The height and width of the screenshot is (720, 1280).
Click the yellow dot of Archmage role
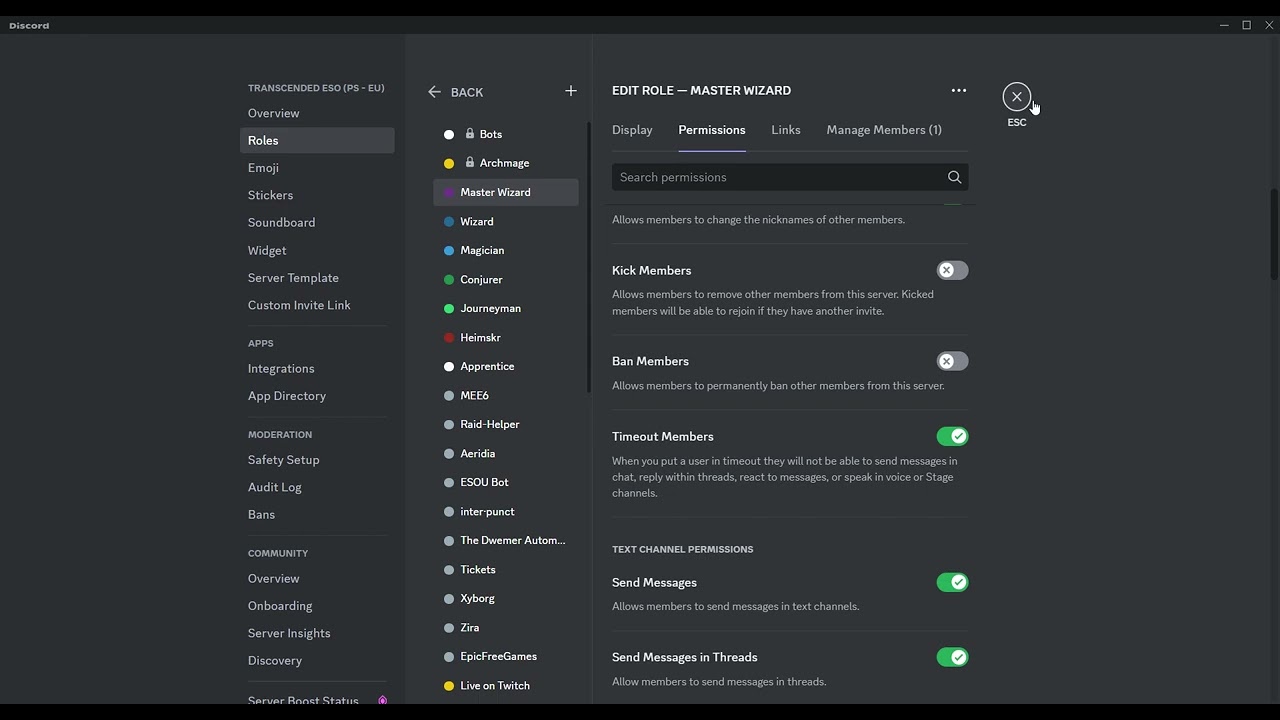(449, 163)
